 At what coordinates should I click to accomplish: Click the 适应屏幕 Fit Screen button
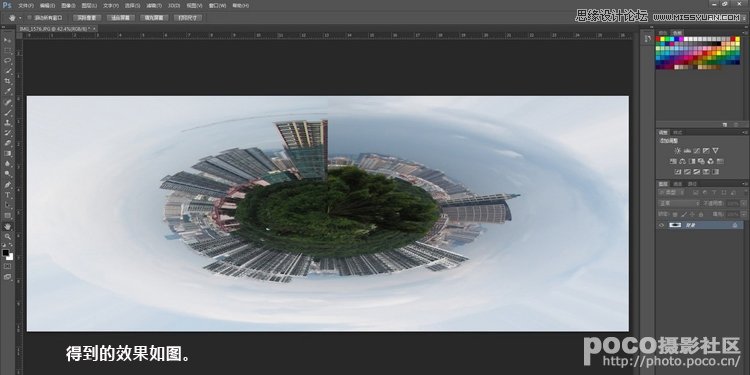(x=121, y=18)
